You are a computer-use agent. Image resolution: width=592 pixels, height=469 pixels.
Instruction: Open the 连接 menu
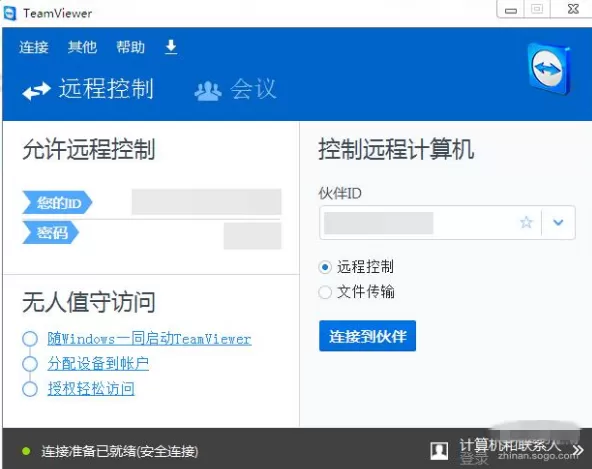34,48
